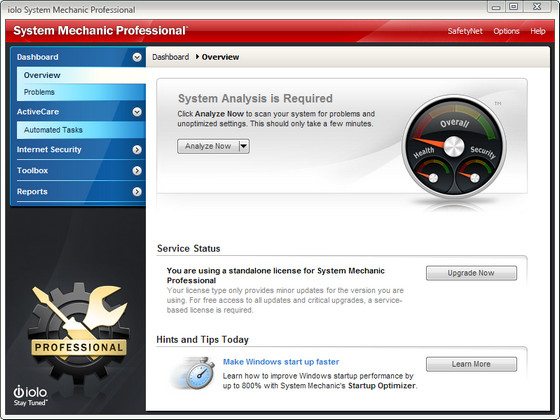
Task: Collapse the ActiveCare section chevron
Action: click(137, 112)
